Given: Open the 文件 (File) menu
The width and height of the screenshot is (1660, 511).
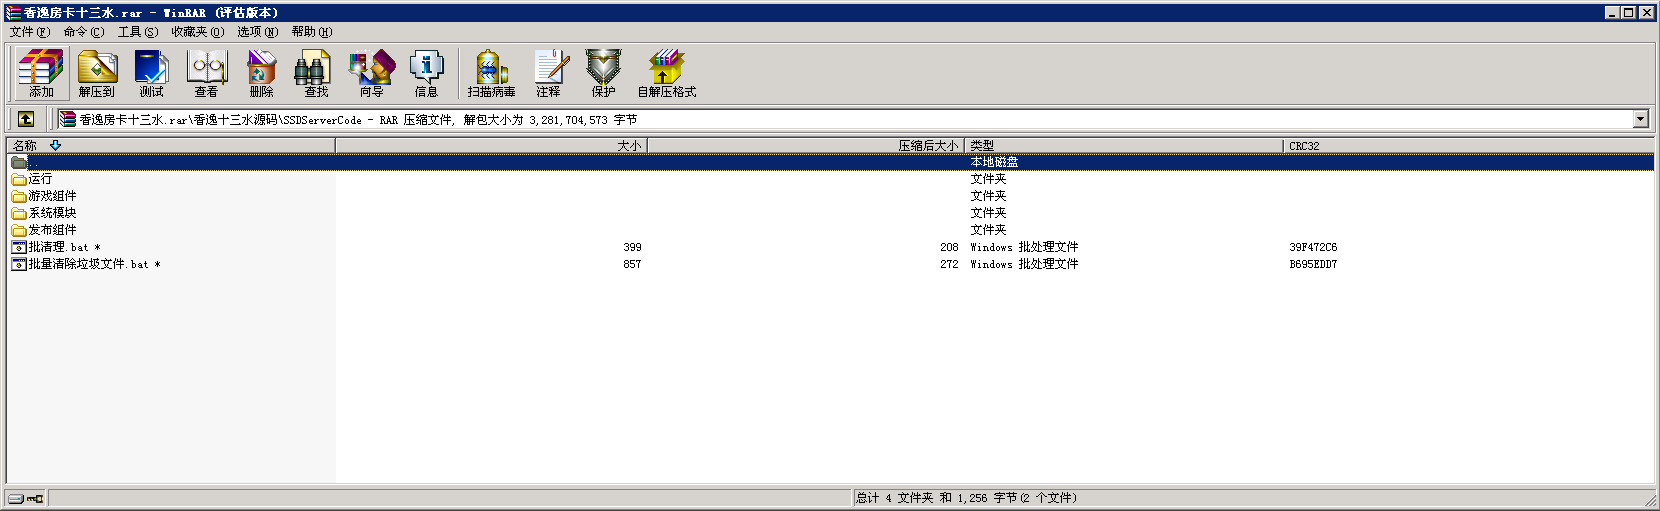Looking at the screenshot, I should [29, 32].
